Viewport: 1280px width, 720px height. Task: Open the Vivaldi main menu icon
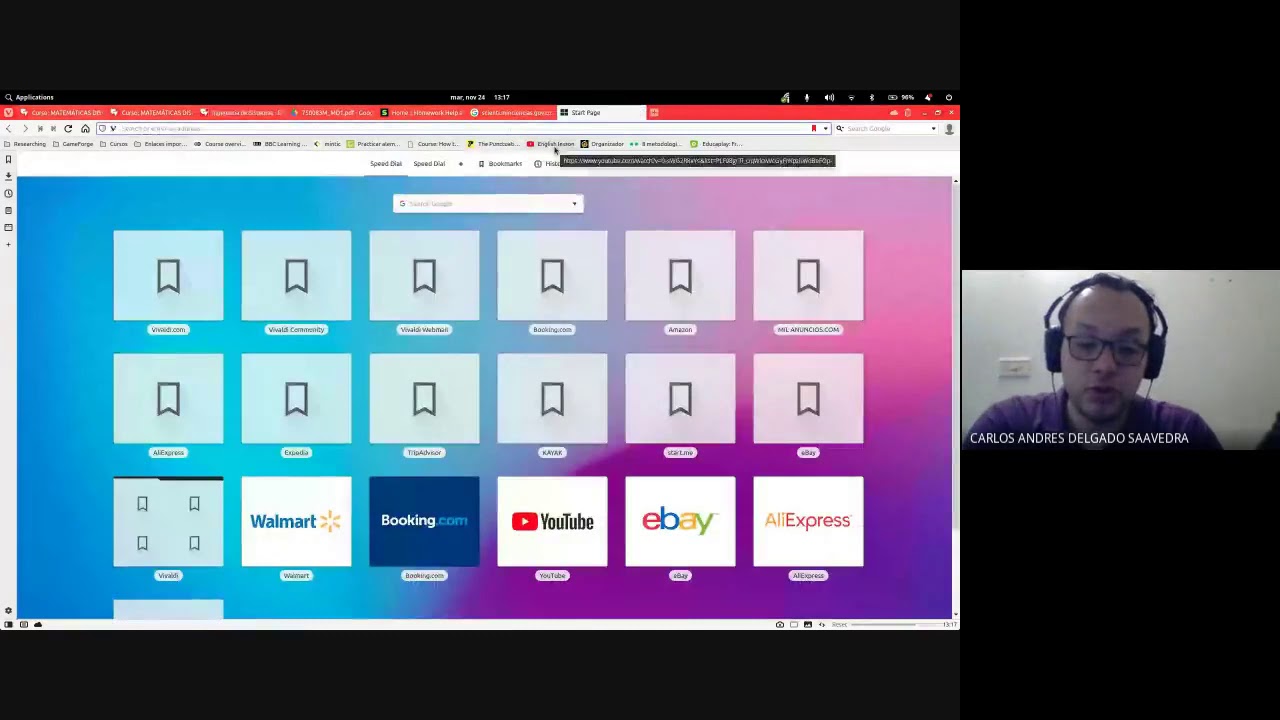pyautogui.click(x=8, y=112)
